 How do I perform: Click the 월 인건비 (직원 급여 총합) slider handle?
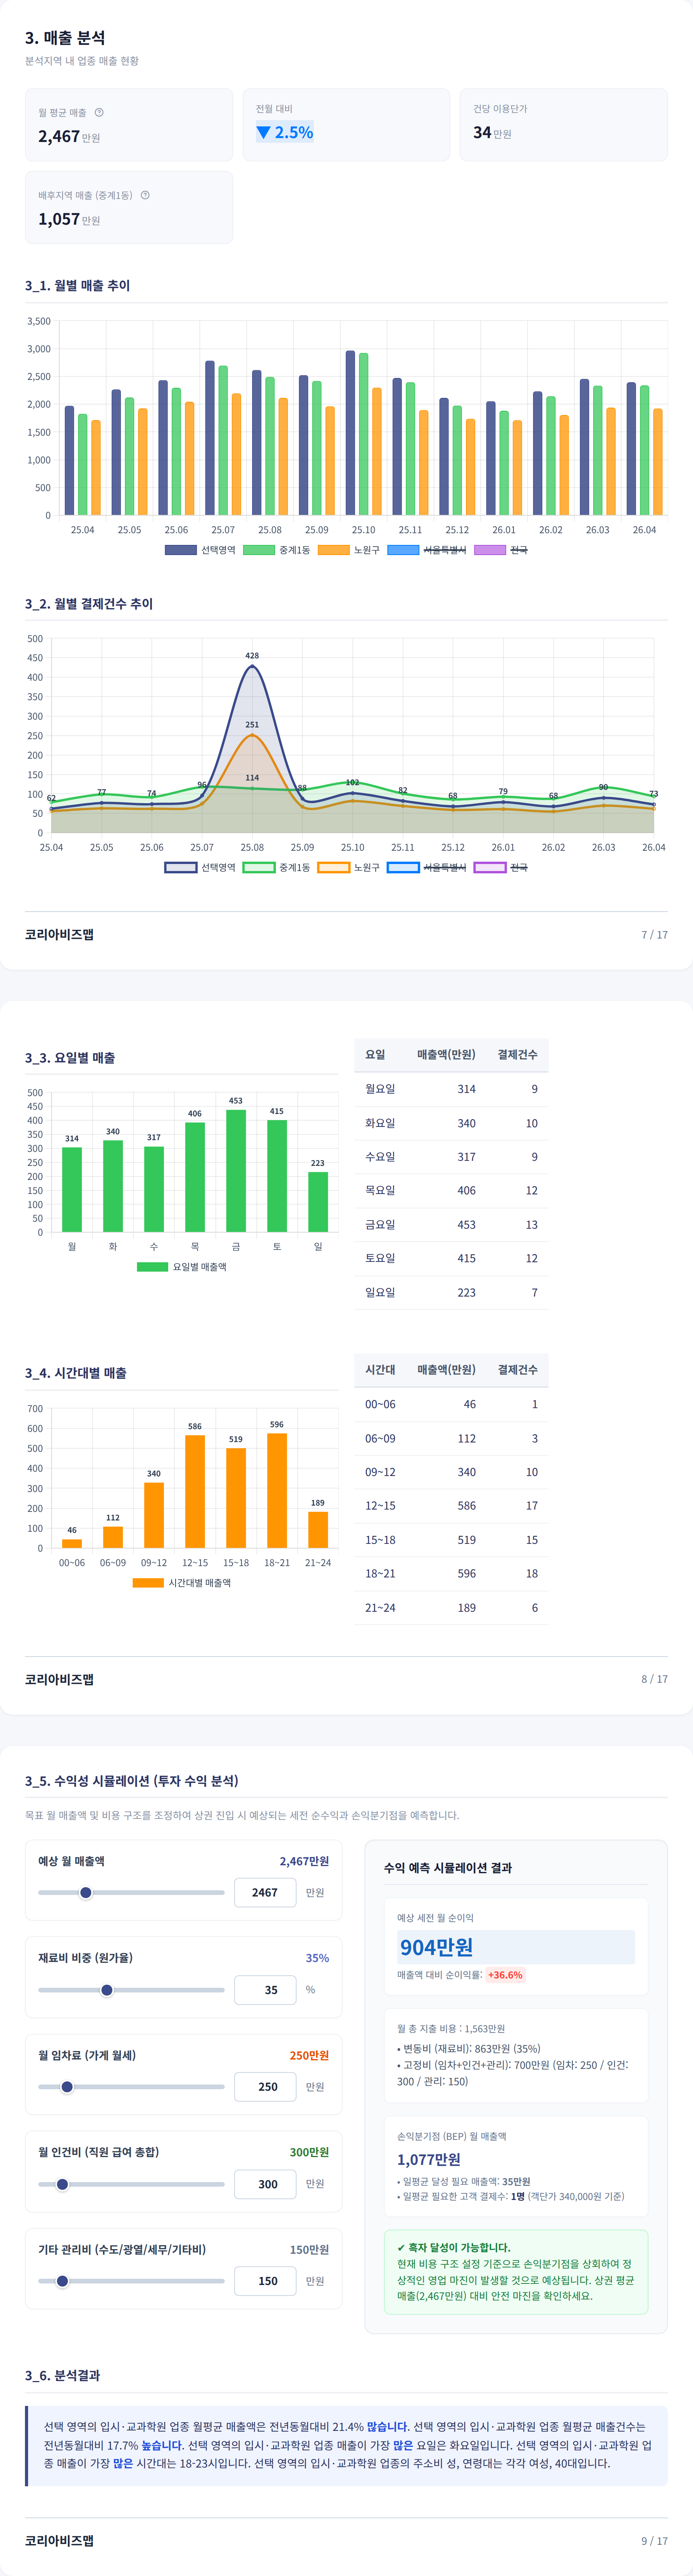[62, 2184]
